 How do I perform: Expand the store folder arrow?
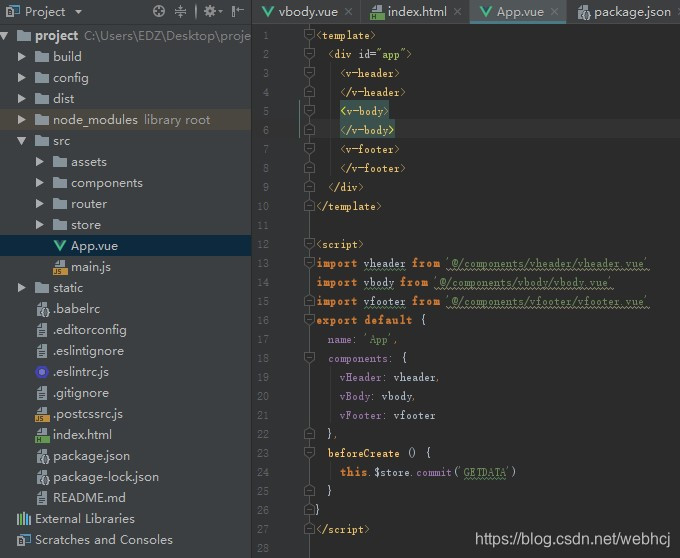tap(39, 225)
